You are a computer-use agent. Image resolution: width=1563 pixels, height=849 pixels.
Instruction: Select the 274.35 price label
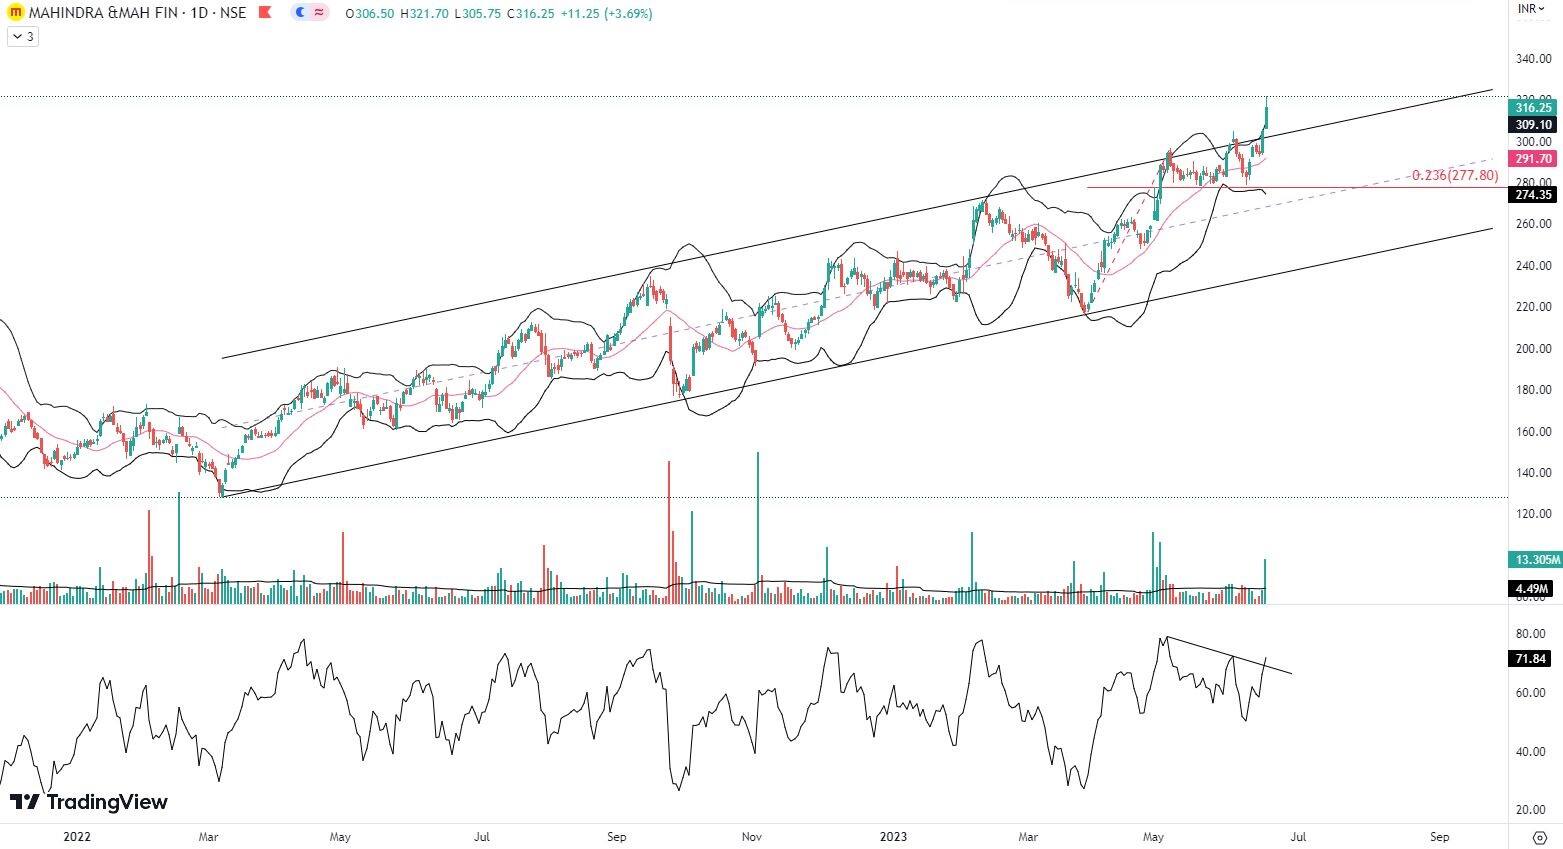(1533, 195)
